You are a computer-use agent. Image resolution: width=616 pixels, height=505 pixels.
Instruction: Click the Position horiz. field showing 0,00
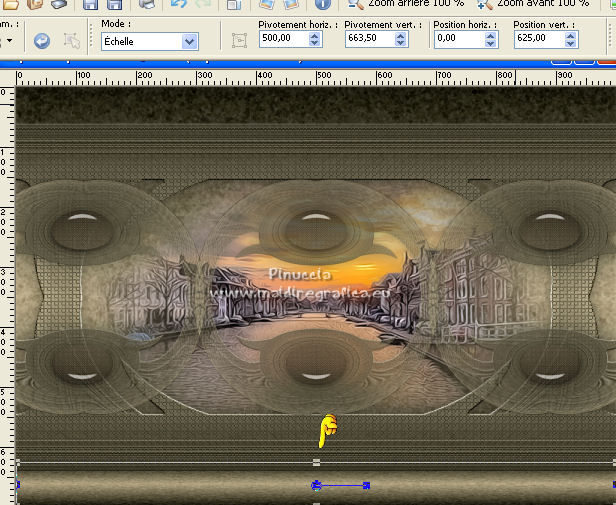(x=456, y=39)
